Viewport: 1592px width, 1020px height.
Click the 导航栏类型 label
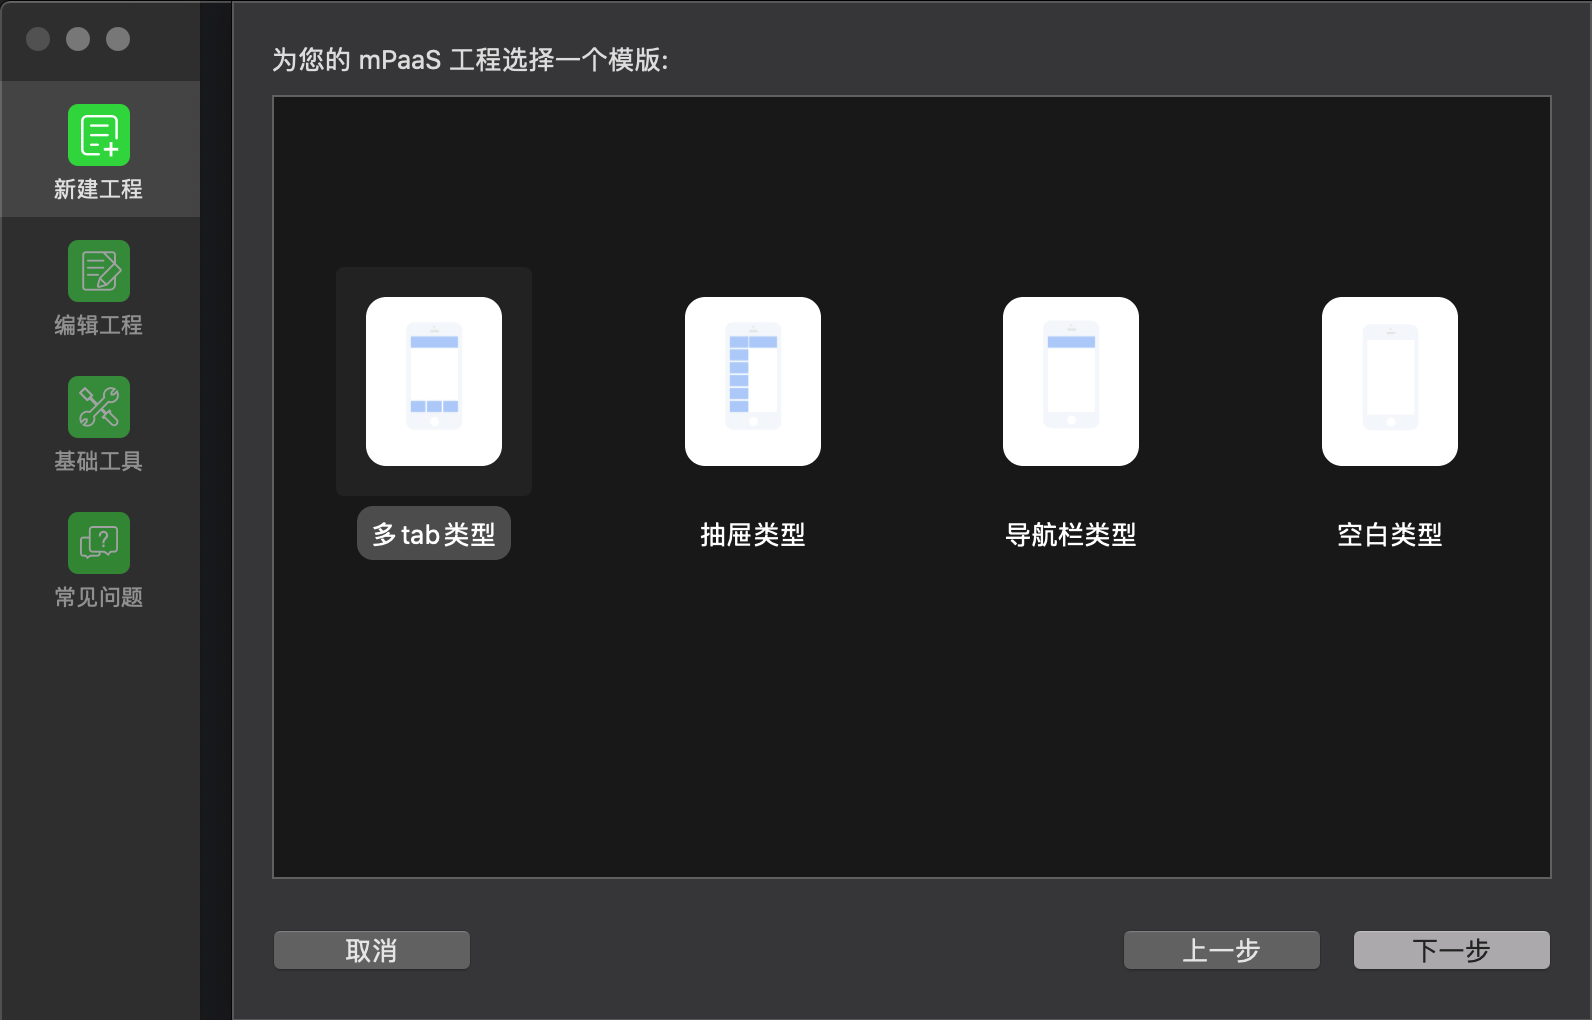point(1071,535)
